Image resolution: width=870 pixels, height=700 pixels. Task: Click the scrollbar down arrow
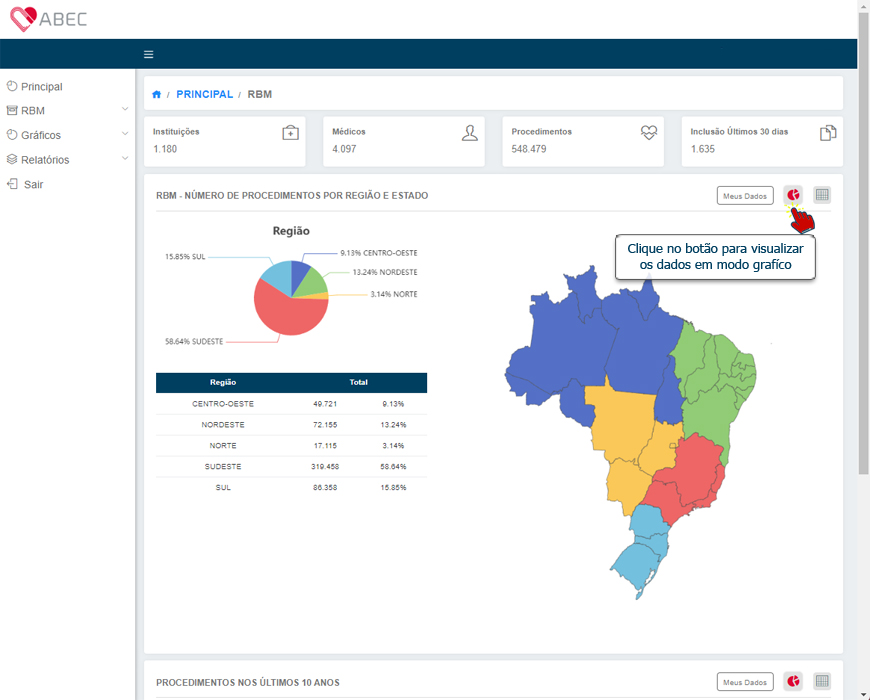click(x=863, y=694)
